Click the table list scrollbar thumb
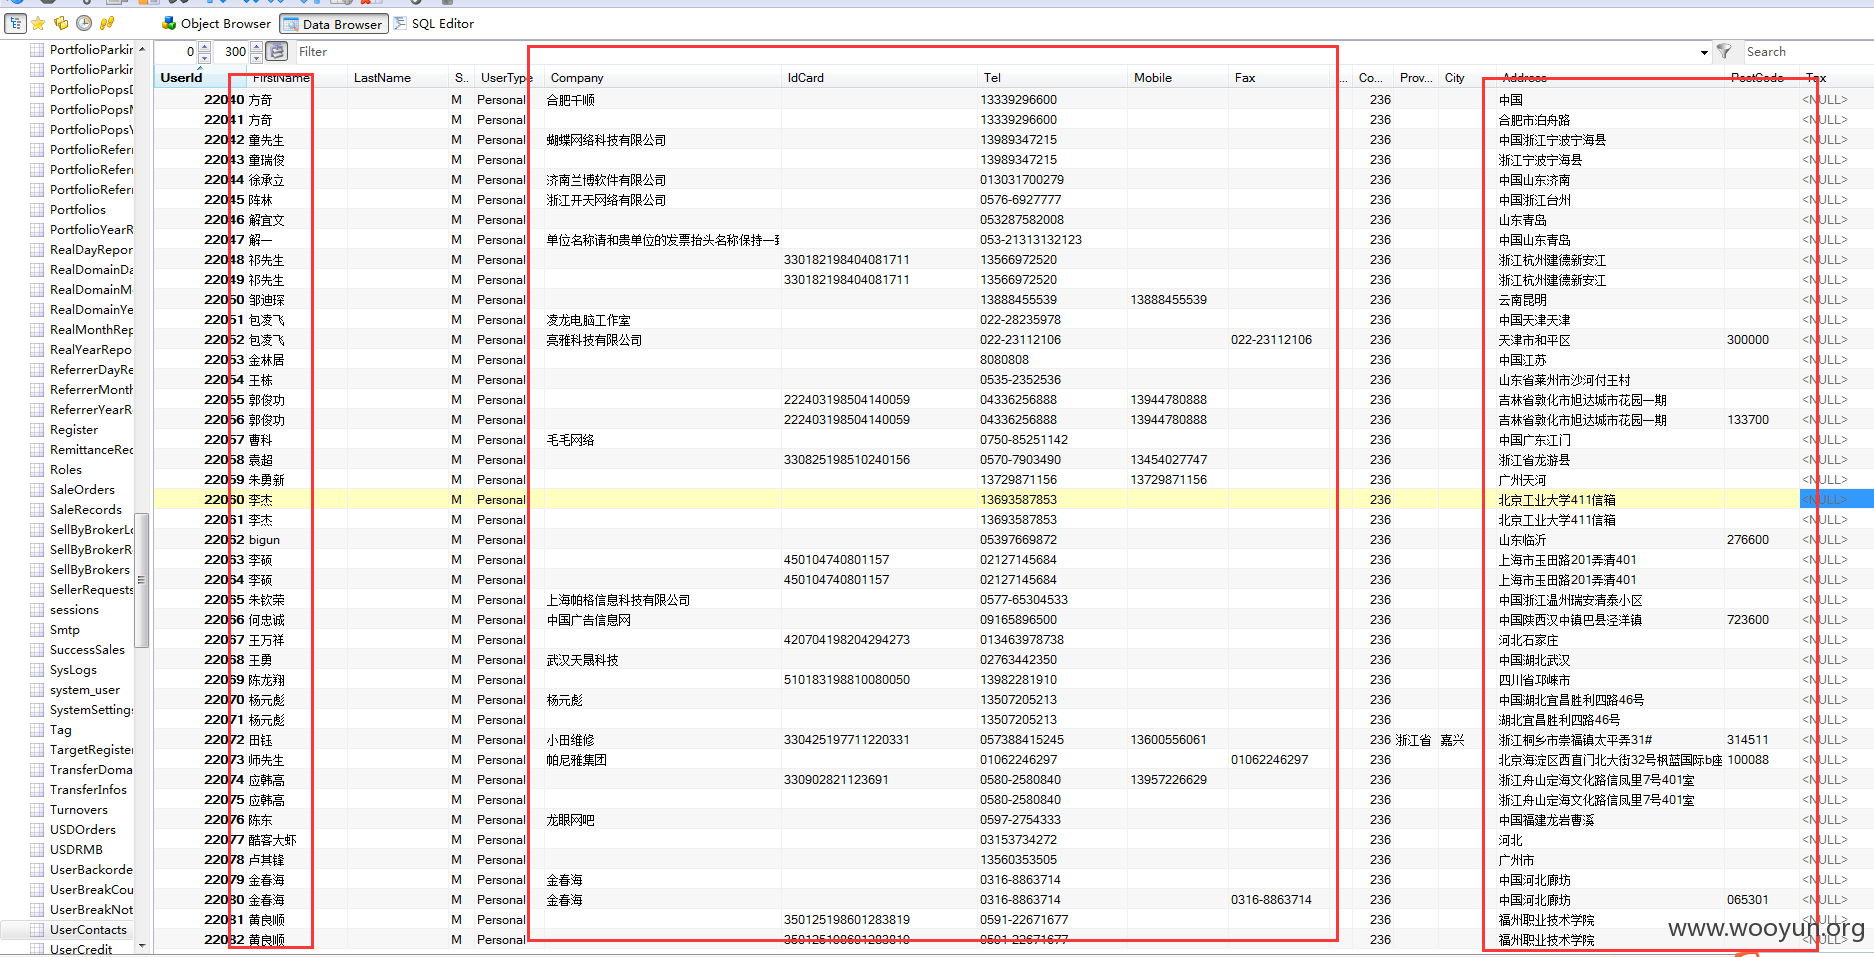 [x=142, y=580]
